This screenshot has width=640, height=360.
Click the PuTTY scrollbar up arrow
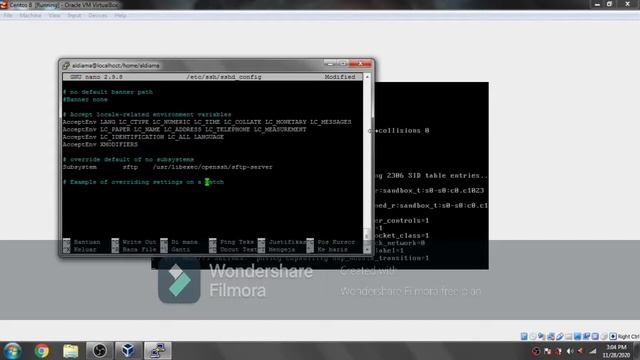click(367, 77)
